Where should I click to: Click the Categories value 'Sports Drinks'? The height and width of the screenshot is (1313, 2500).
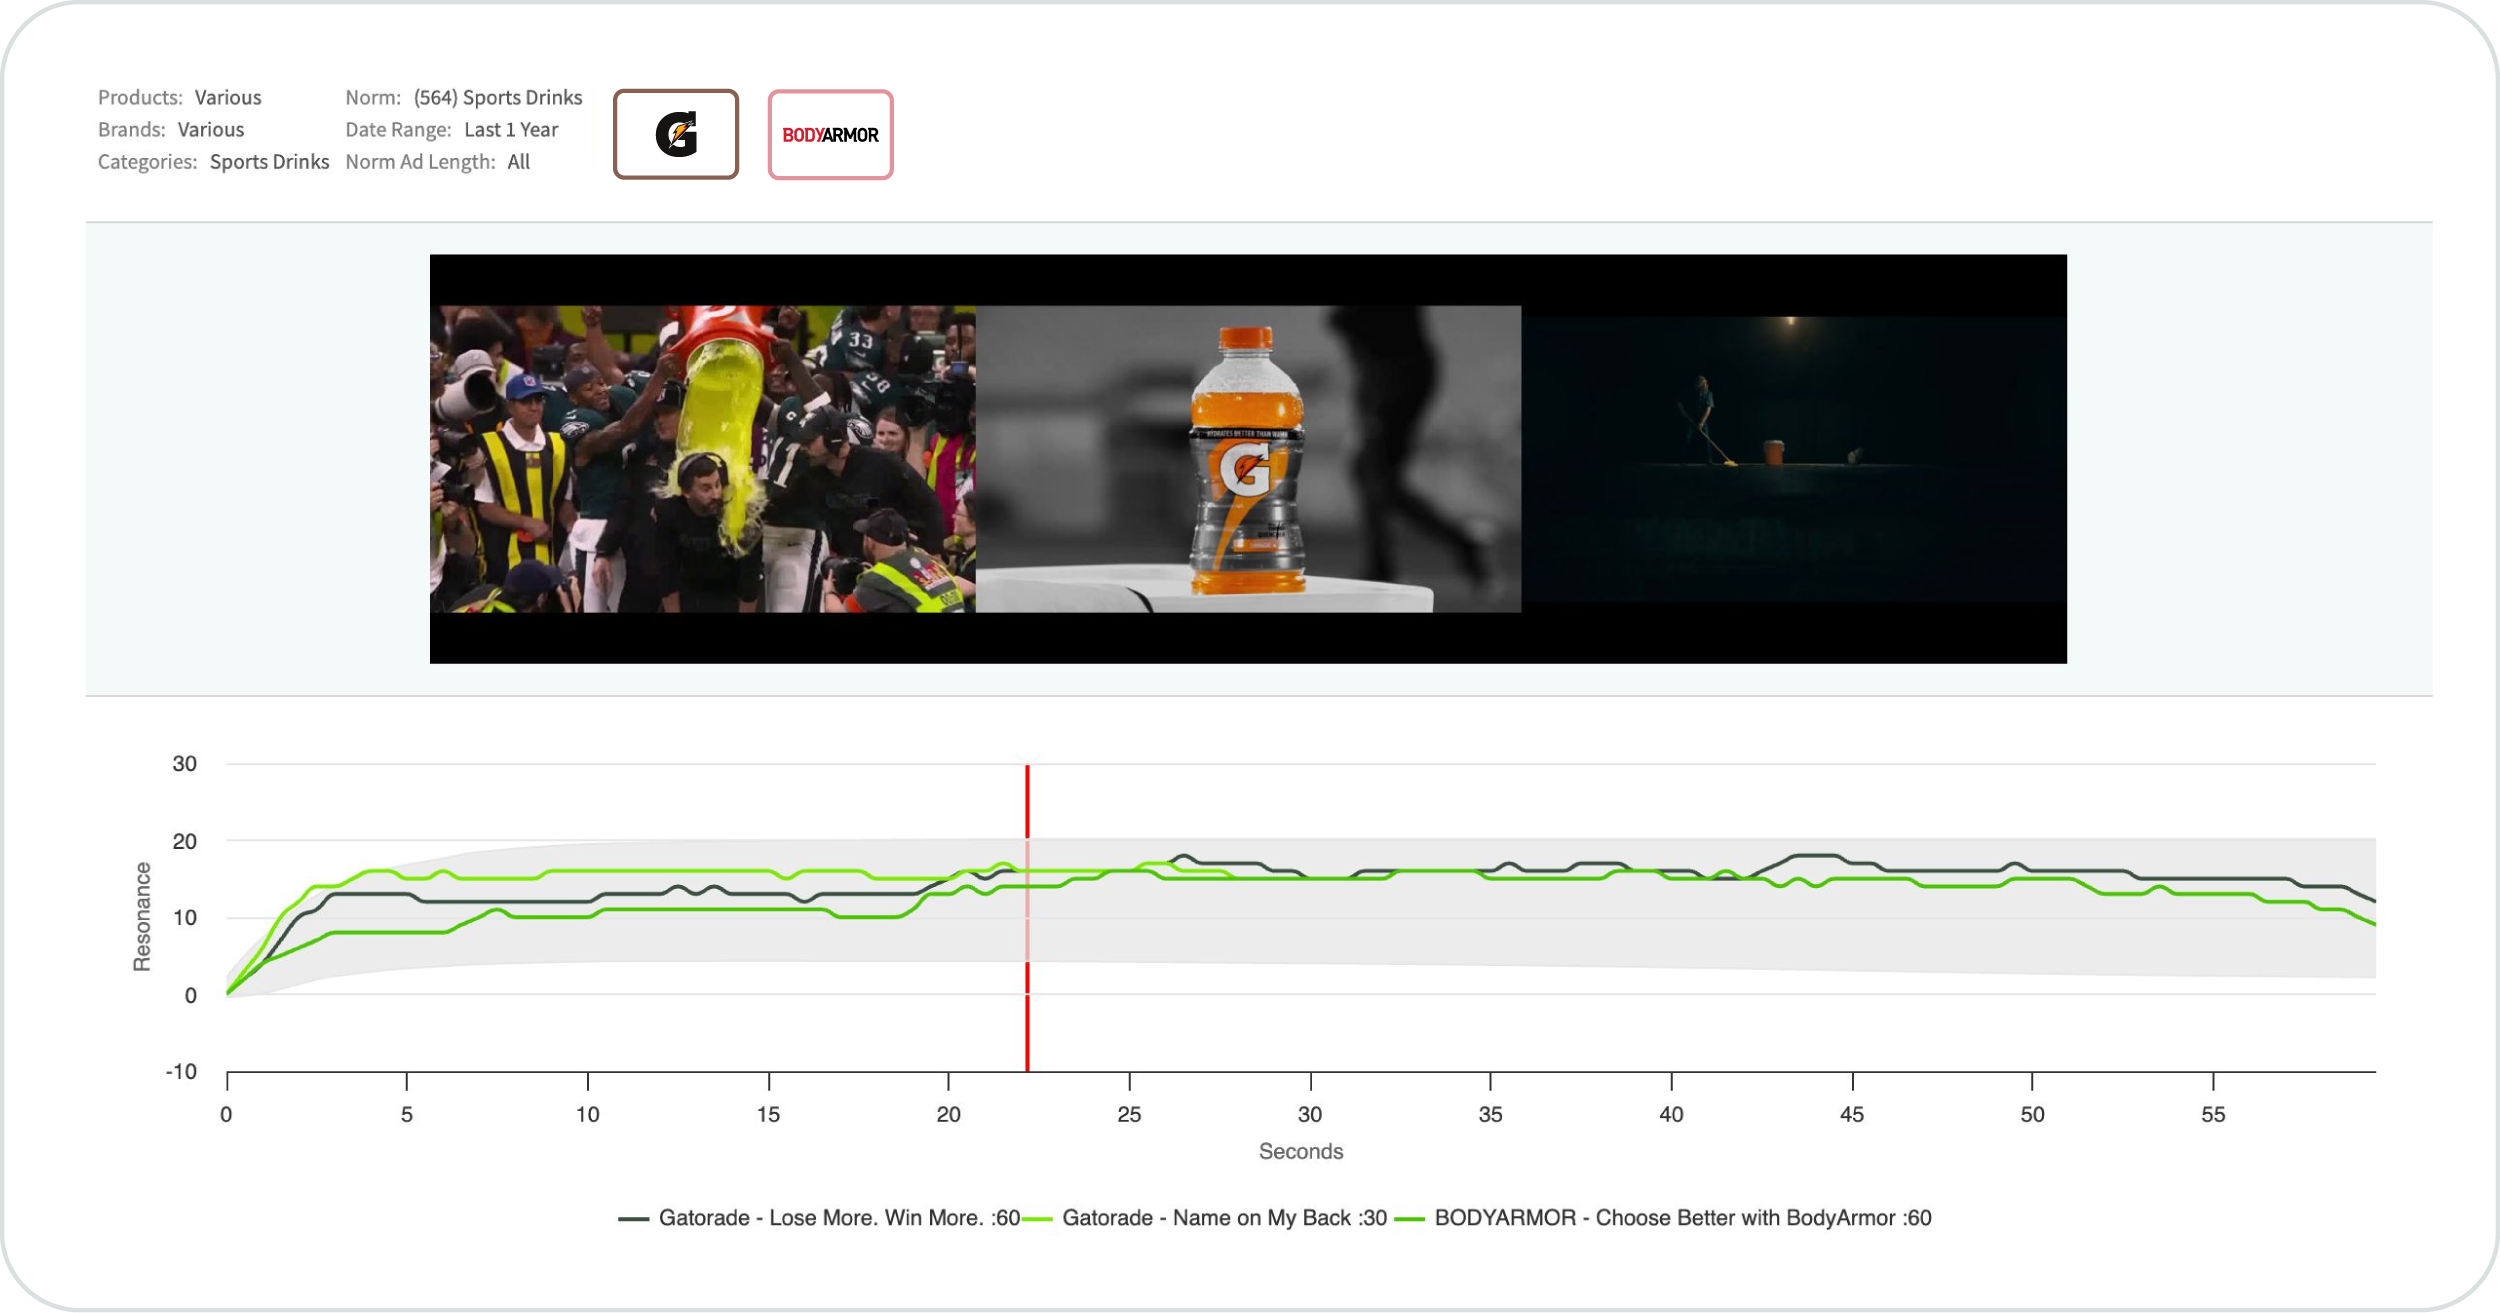pyautogui.click(x=269, y=161)
